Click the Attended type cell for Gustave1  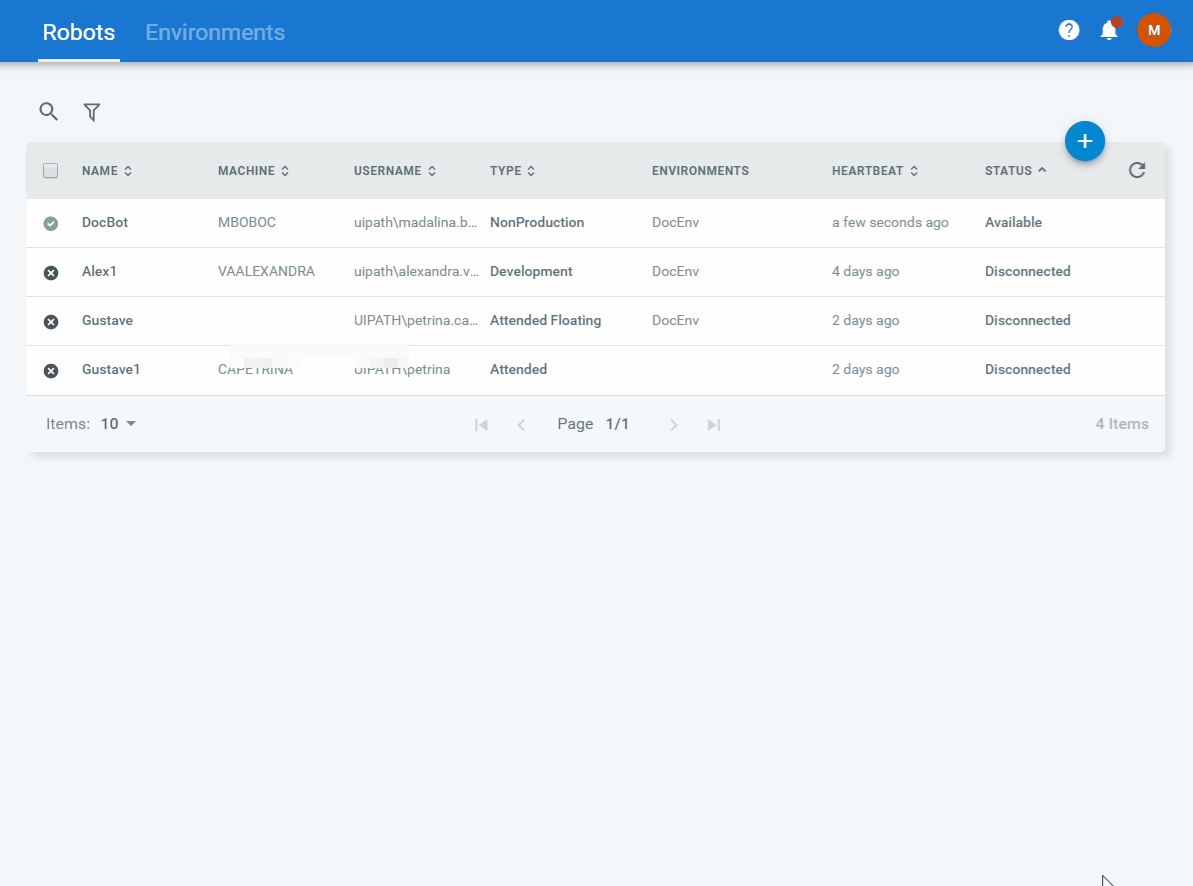pyautogui.click(x=518, y=369)
